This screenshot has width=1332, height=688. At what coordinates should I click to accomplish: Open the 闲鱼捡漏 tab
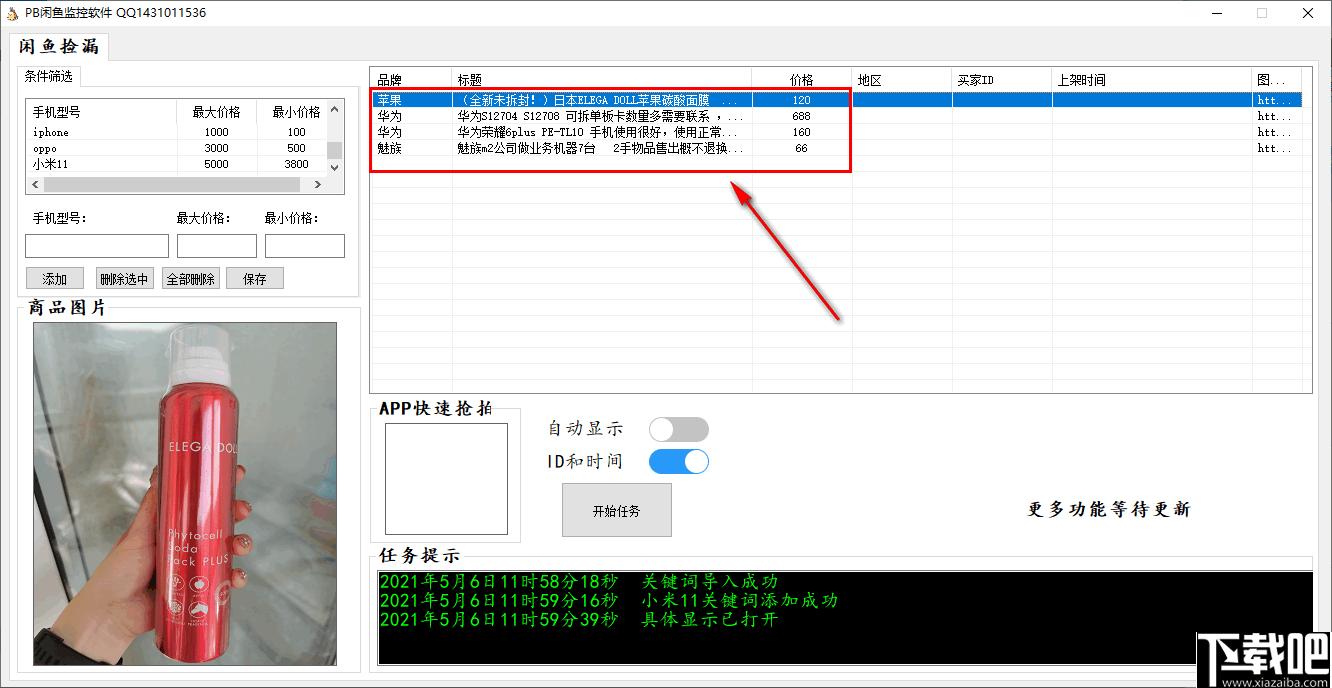click(x=59, y=46)
